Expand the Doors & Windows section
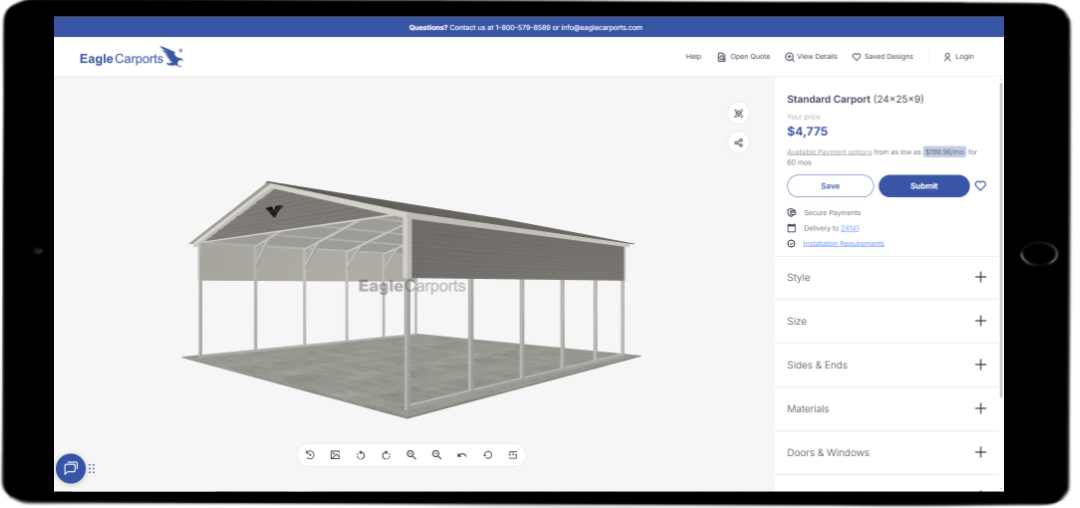The width and height of the screenshot is (1080, 508). [x=887, y=453]
